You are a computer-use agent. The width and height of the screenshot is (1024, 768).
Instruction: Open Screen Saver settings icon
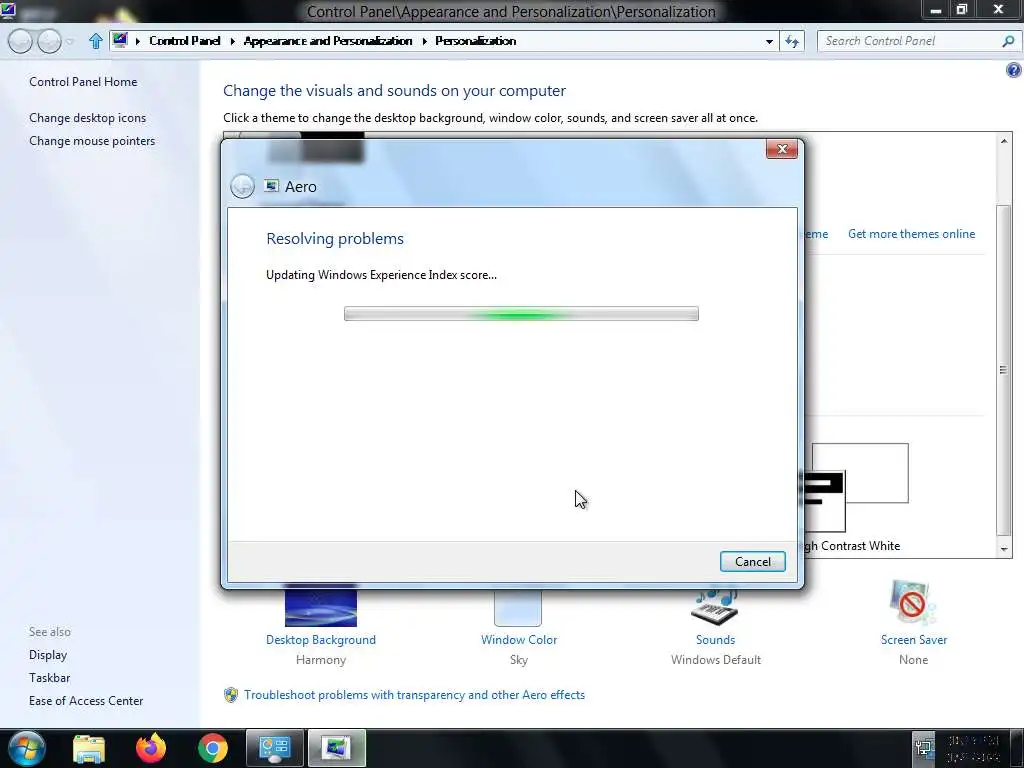[x=913, y=603]
